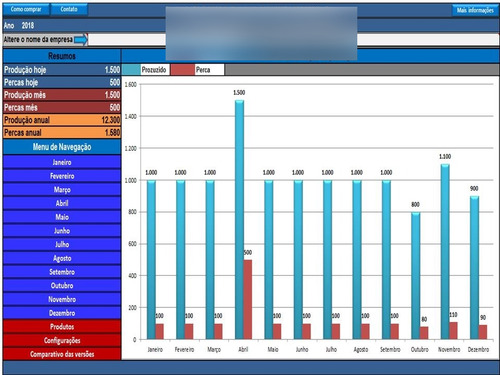Open the Abril month sheet
Viewport: 500px width, 375px height.
62,203
